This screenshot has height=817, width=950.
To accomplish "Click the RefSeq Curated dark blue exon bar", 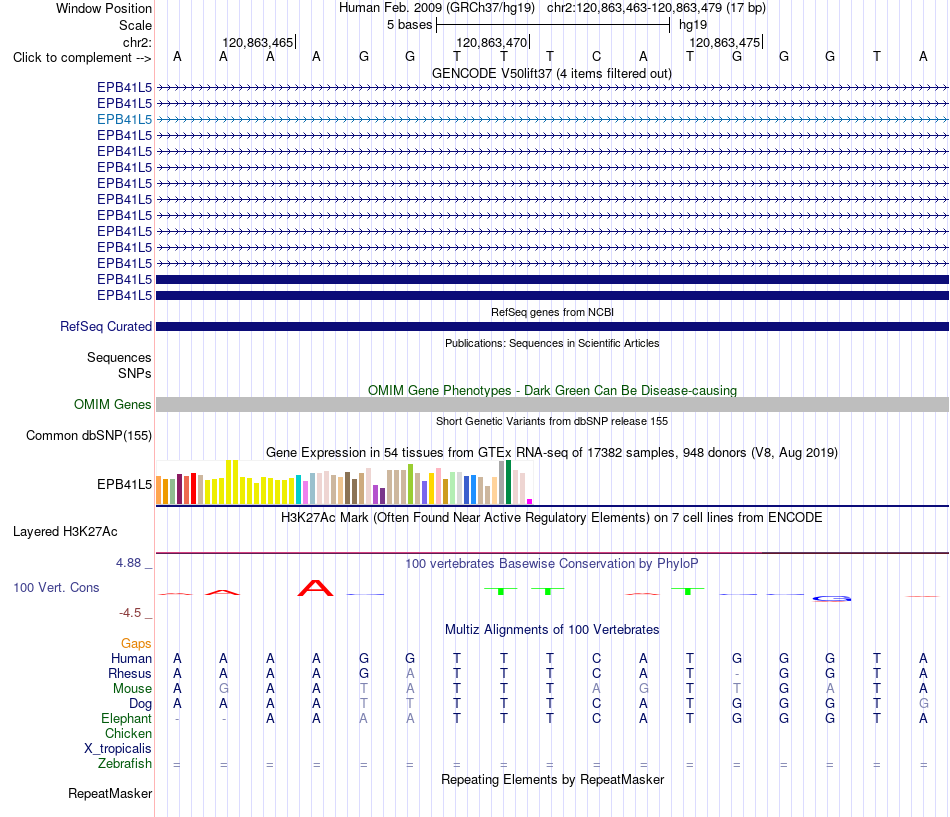I will [552, 327].
